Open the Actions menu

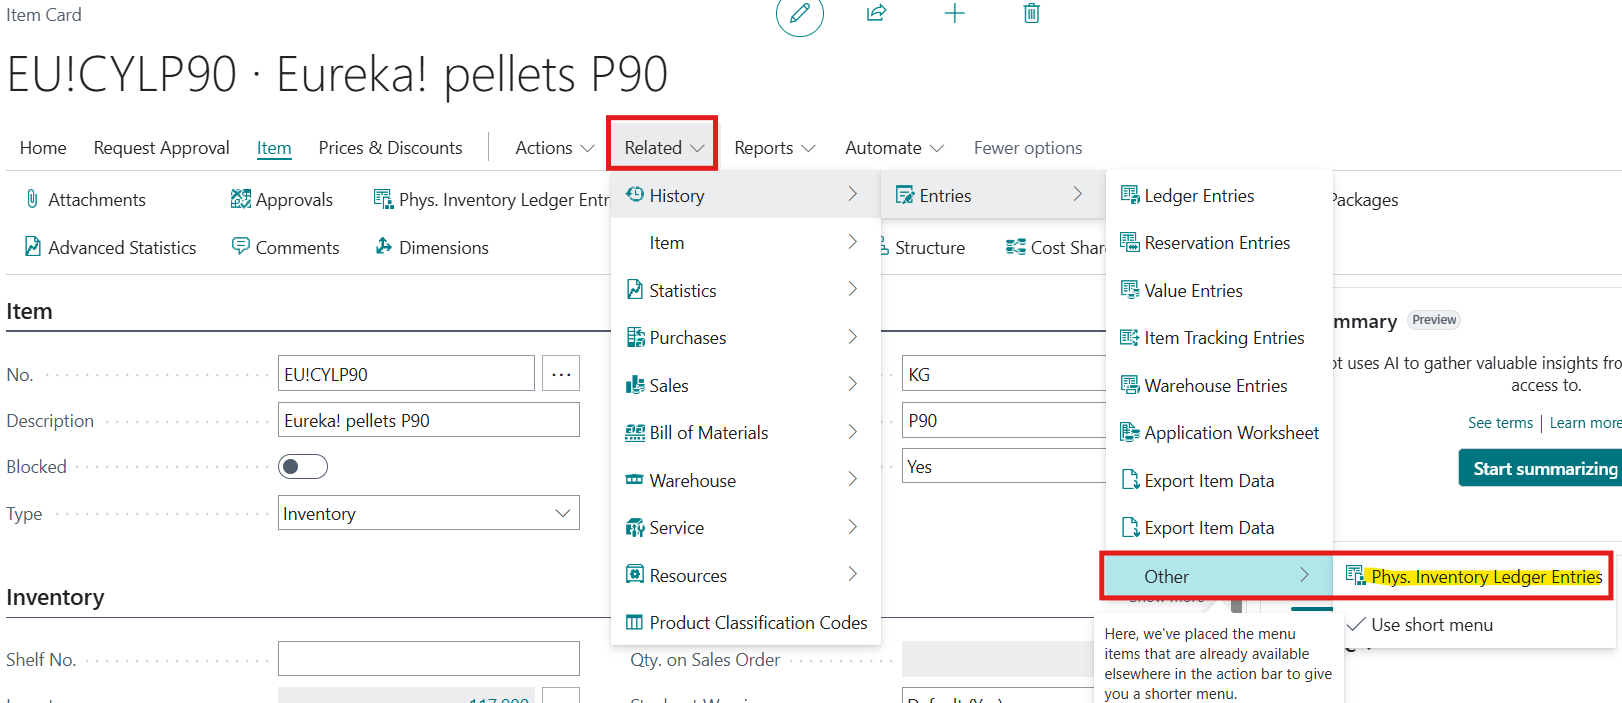[x=554, y=147]
